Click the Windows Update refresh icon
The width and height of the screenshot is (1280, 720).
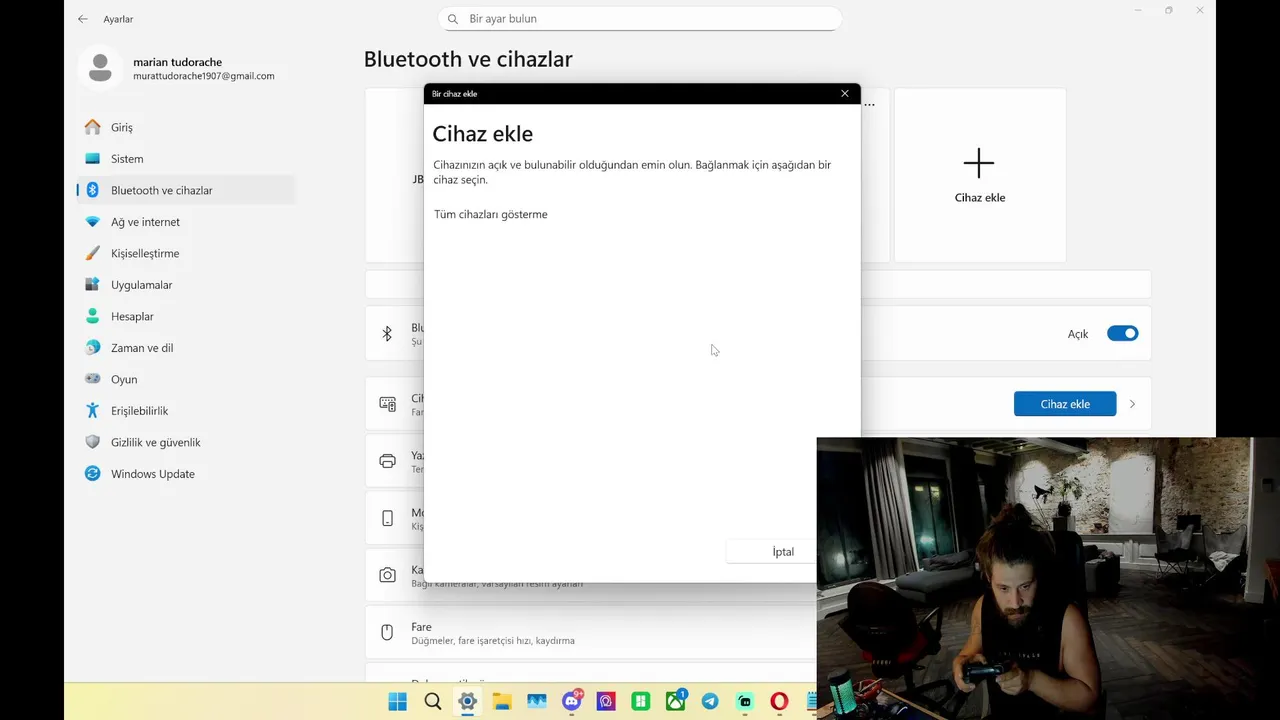coord(93,474)
